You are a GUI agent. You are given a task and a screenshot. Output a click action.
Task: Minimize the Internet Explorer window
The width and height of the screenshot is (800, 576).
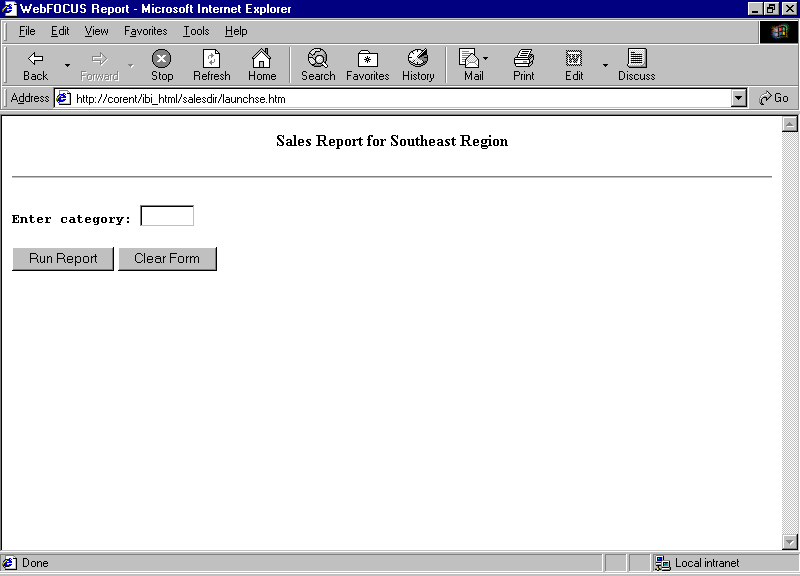(x=755, y=9)
